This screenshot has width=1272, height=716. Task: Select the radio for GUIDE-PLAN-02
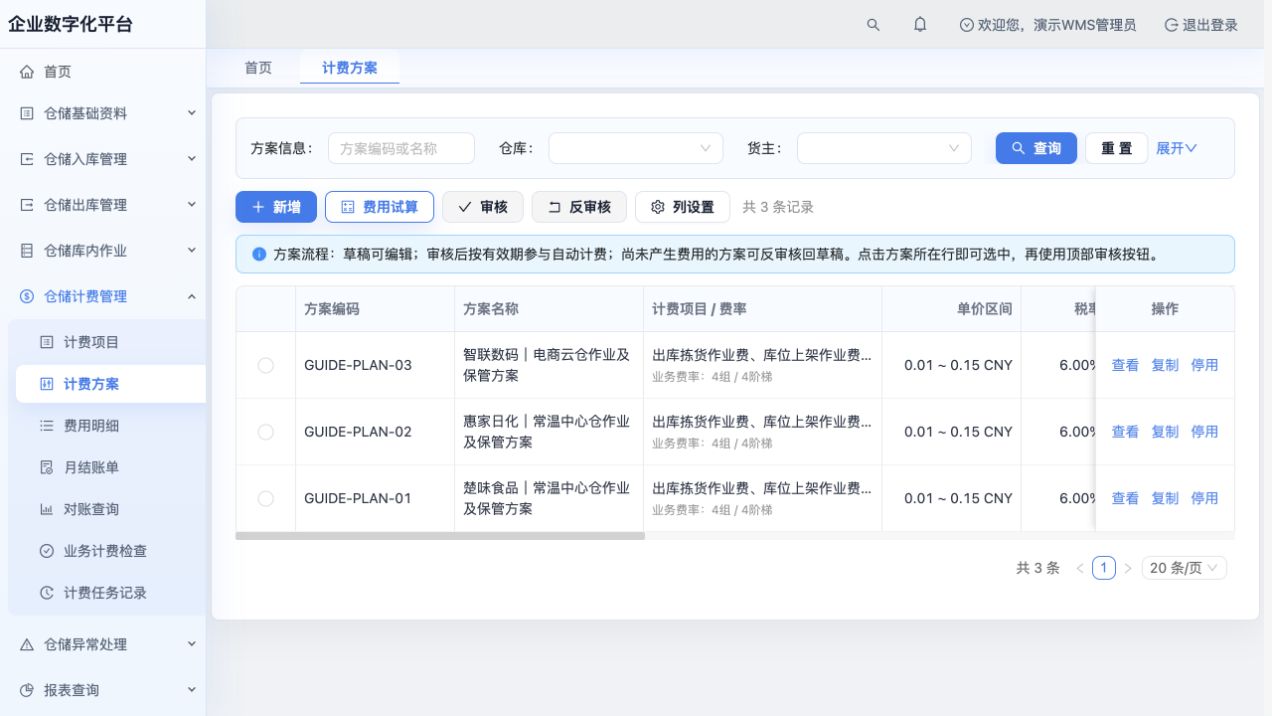coord(265,432)
